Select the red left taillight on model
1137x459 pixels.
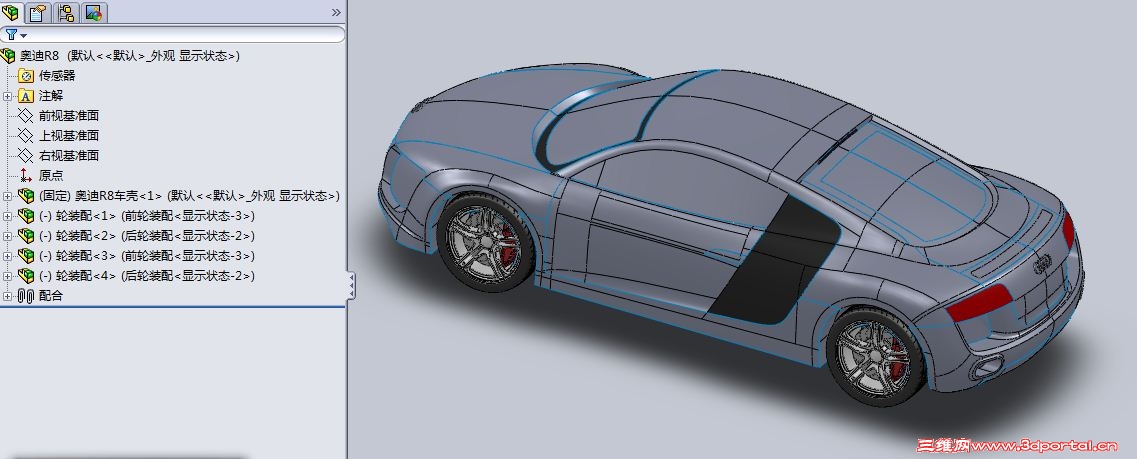[x=978, y=302]
